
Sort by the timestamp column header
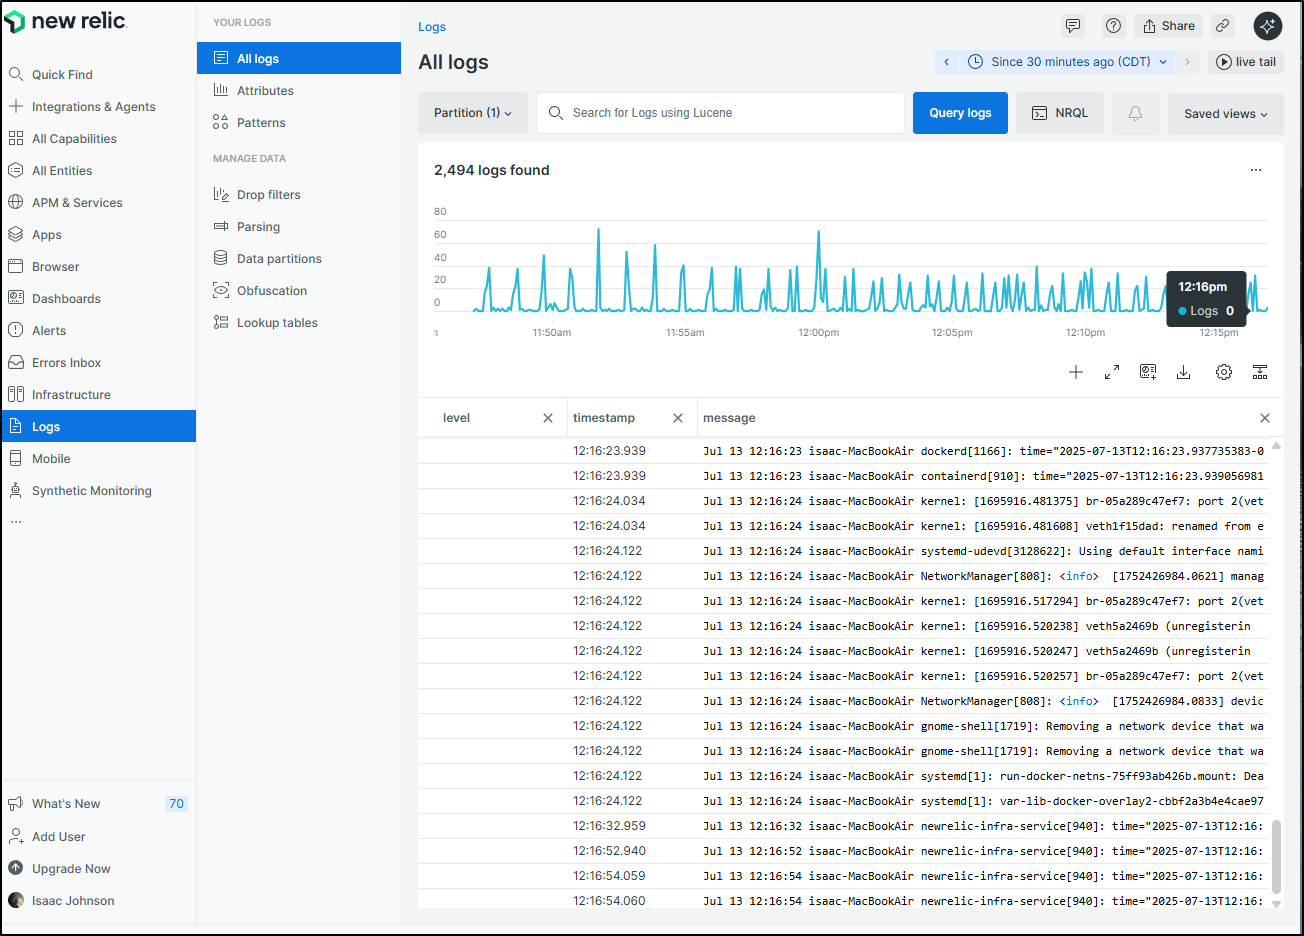[x=604, y=418]
